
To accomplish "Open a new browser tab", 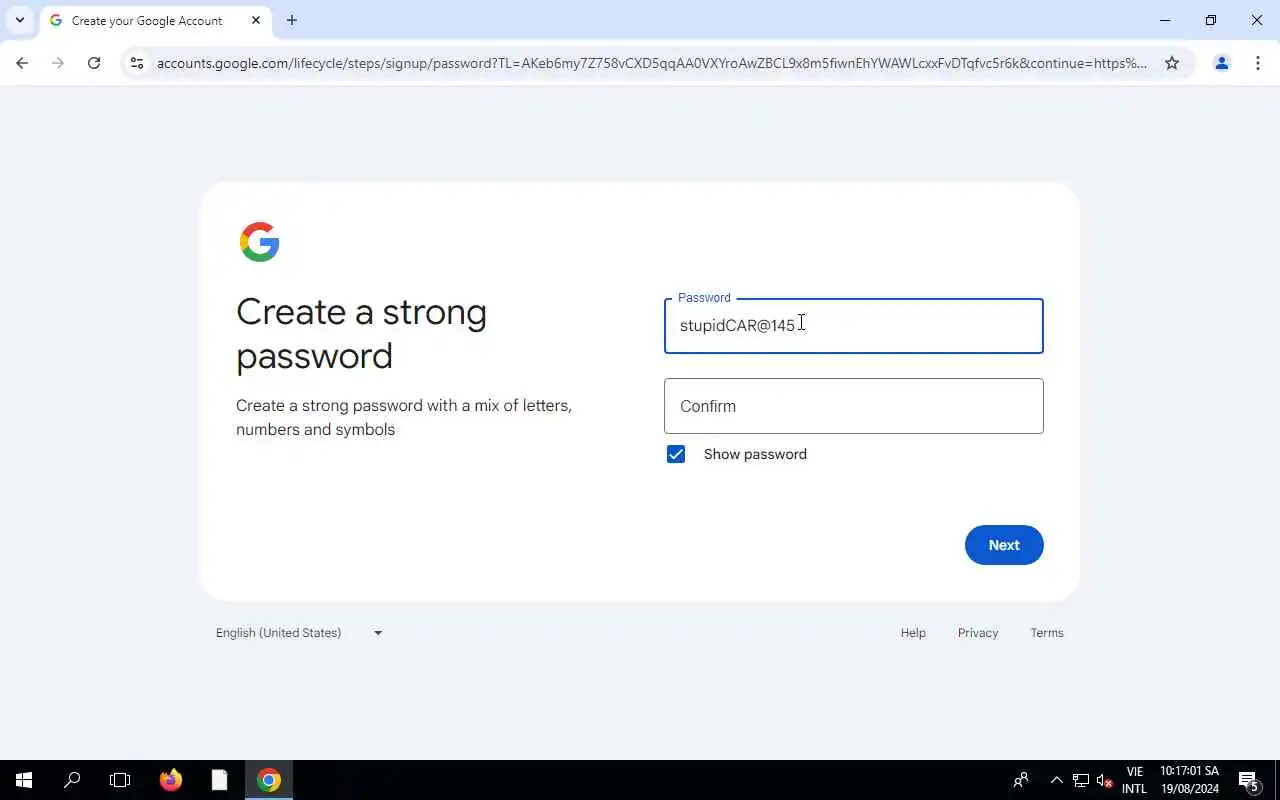I will point(292,20).
